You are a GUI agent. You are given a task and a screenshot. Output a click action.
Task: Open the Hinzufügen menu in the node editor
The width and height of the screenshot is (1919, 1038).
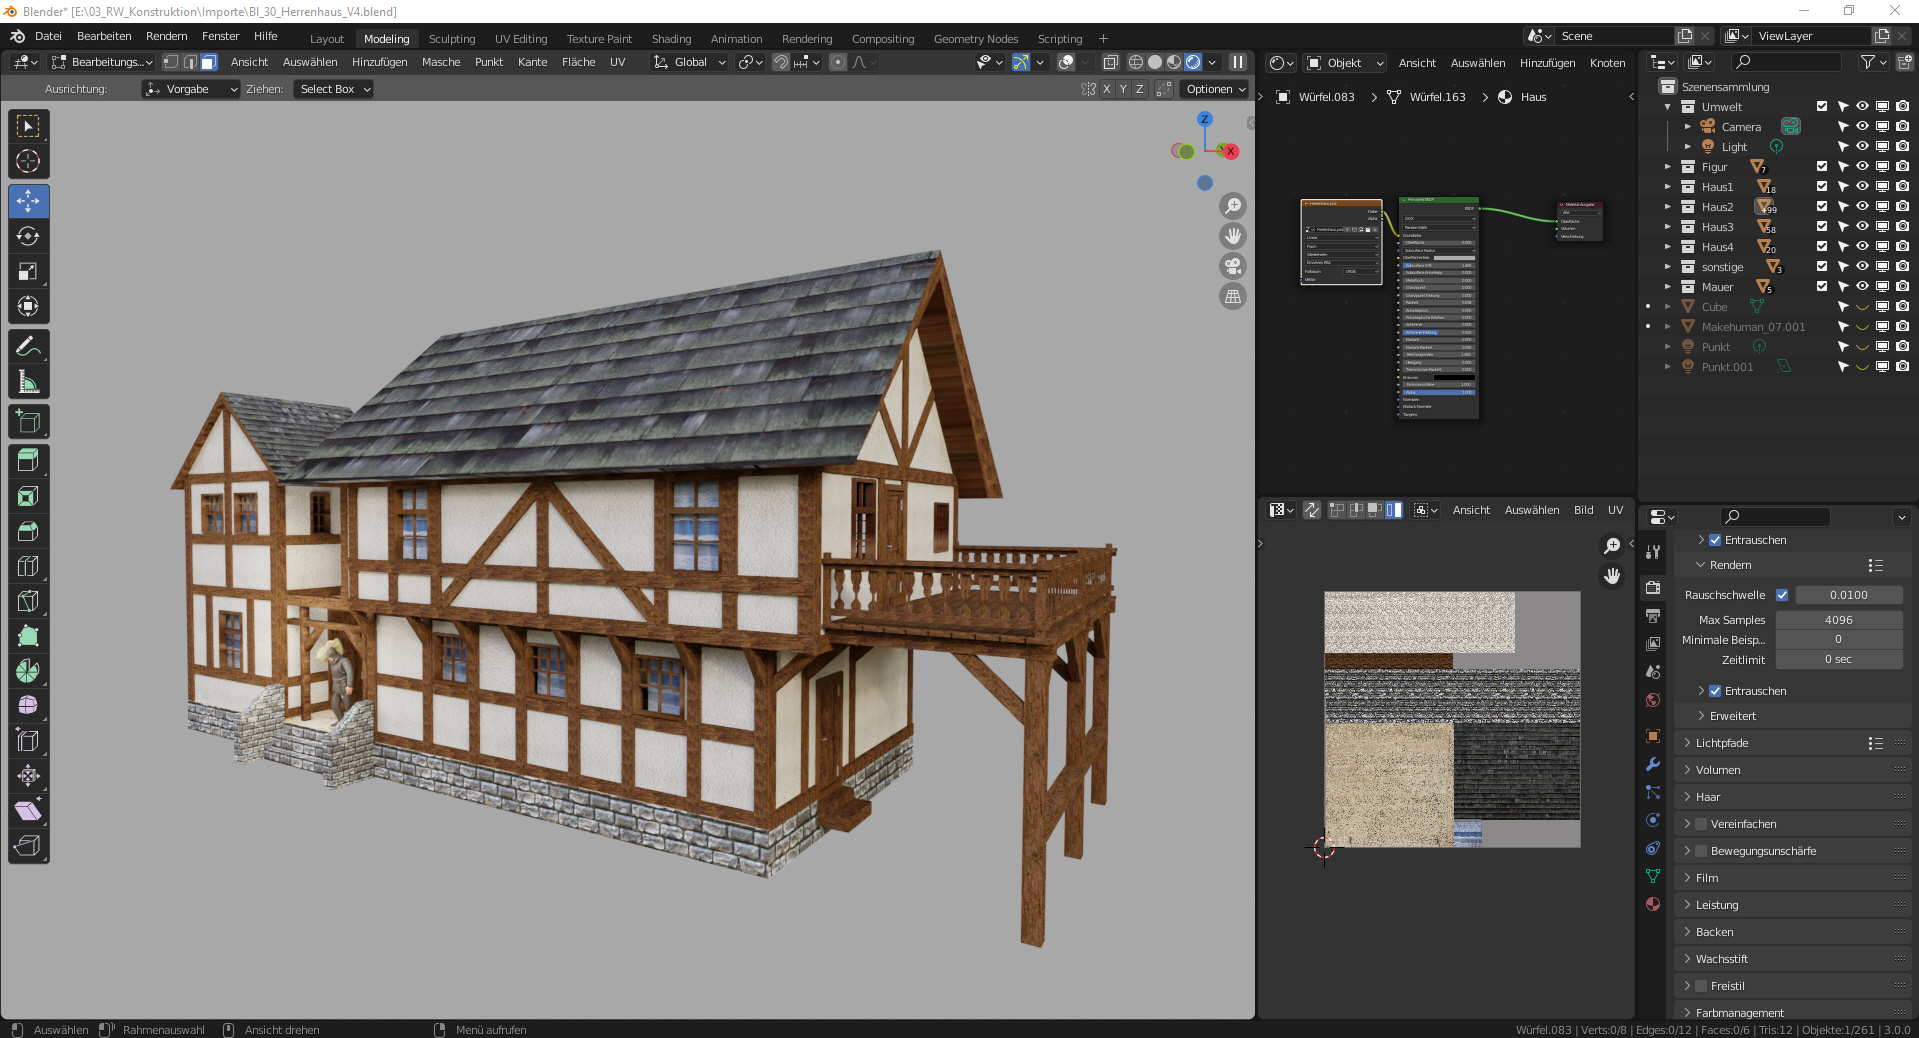(1547, 63)
